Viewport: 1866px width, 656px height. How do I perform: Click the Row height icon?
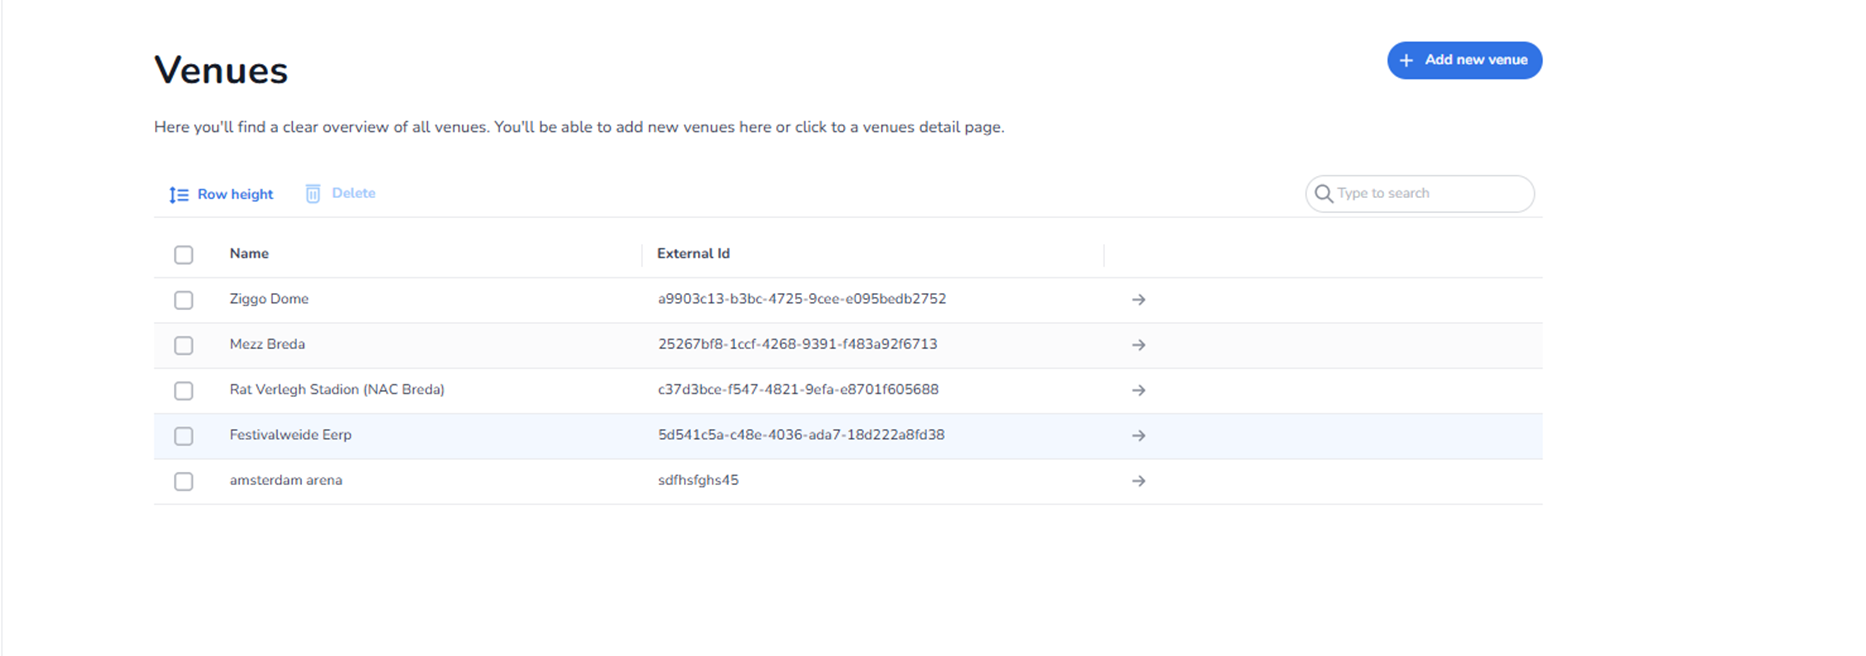coord(179,195)
